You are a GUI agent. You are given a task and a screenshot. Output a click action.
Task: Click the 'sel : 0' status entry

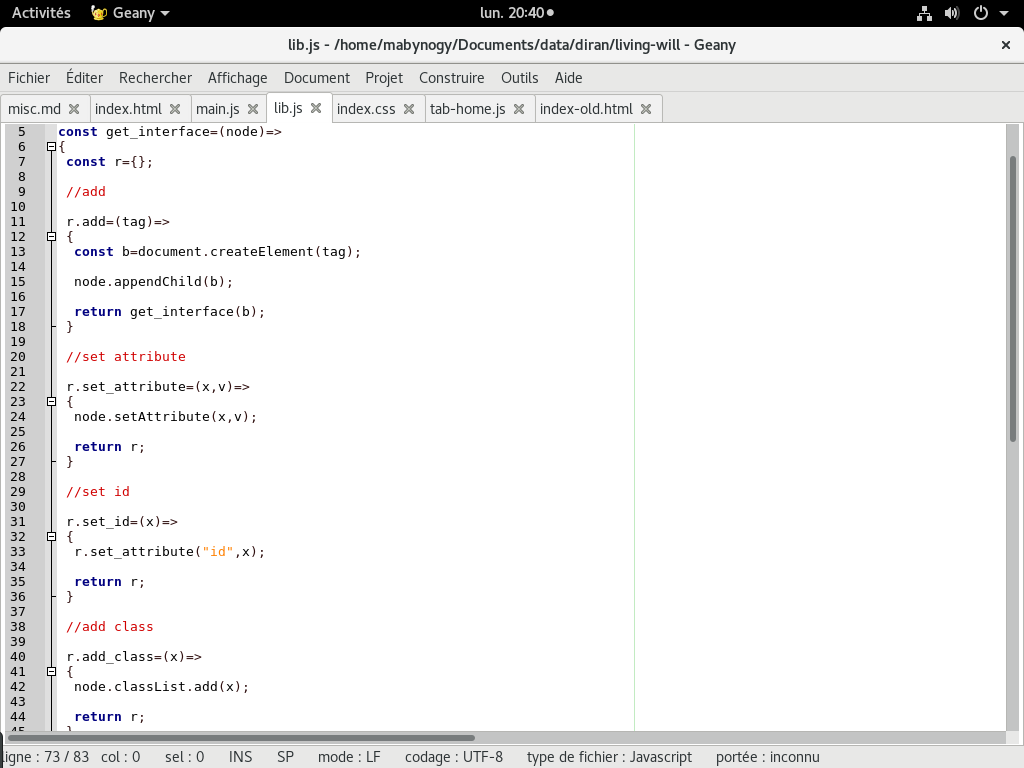[x=185, y=758]
